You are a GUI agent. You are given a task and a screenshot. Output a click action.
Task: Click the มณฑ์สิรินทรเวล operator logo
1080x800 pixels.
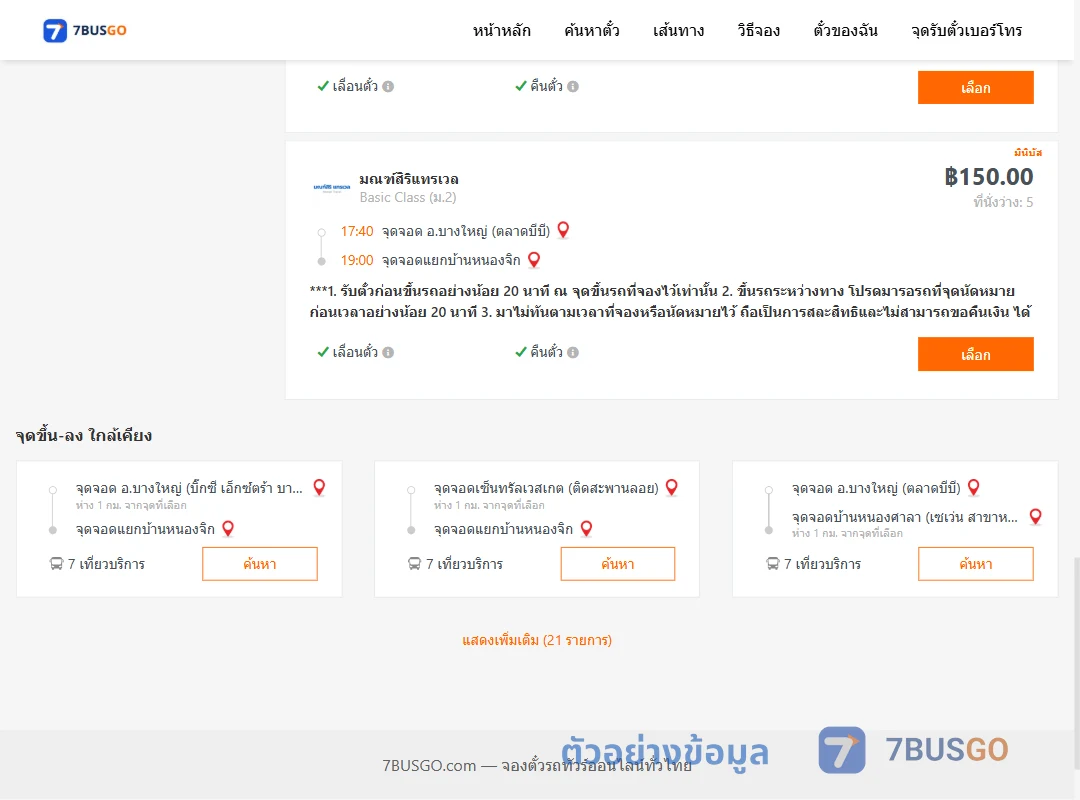[332, 187]
